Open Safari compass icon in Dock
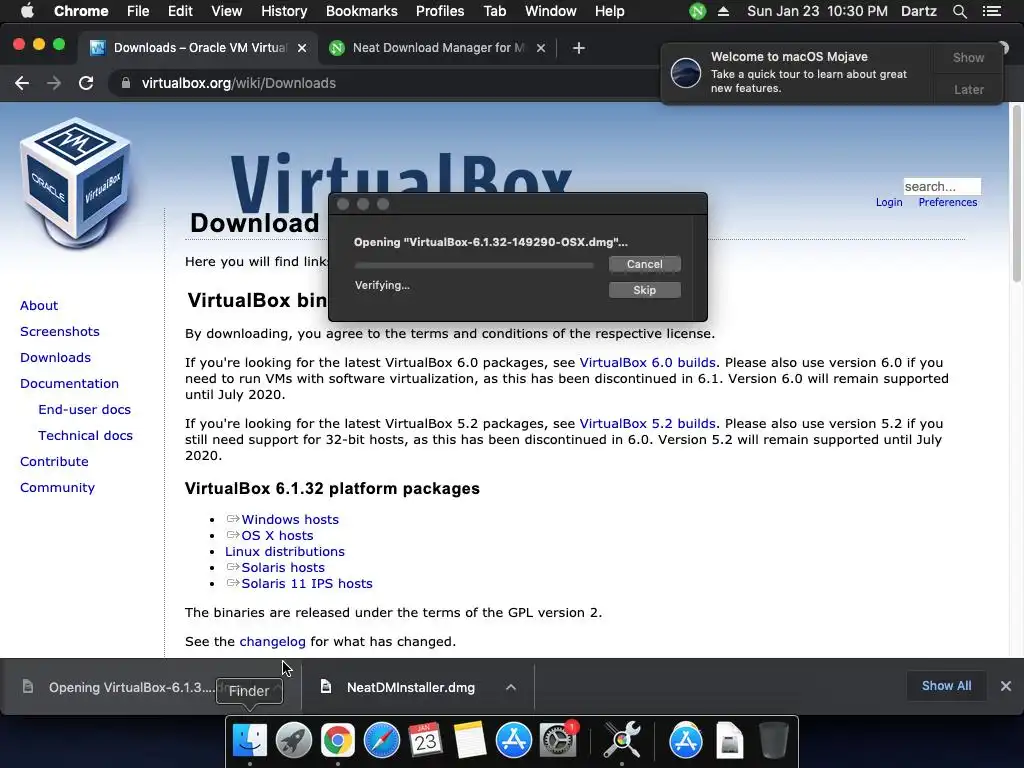This screenshot has width=1024, height=768. coord(381,740)
